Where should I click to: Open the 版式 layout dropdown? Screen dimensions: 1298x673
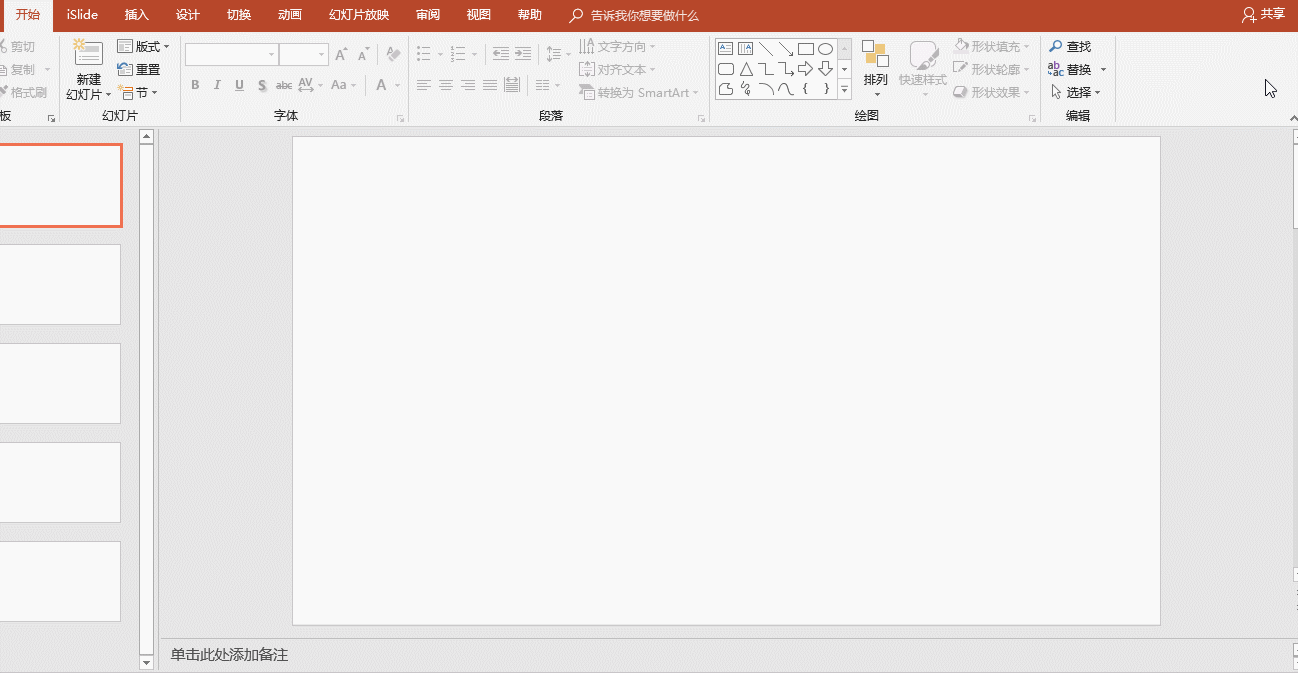(144, 47)
